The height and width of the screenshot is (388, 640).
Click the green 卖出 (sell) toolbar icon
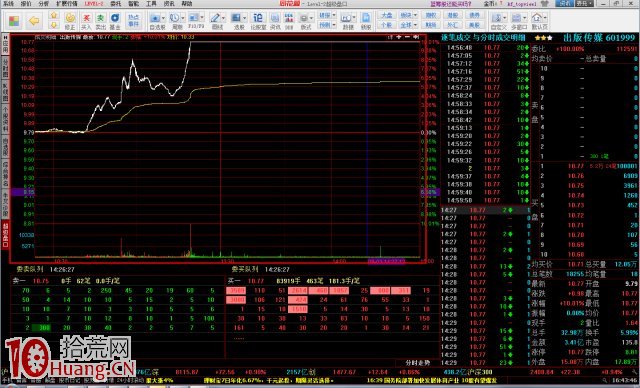(100, 21)
